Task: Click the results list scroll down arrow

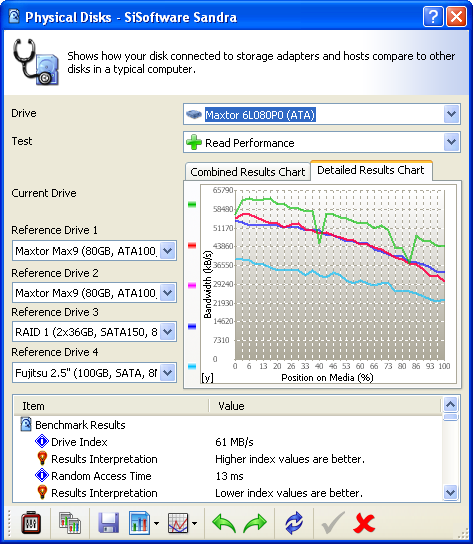Action: 450,492
